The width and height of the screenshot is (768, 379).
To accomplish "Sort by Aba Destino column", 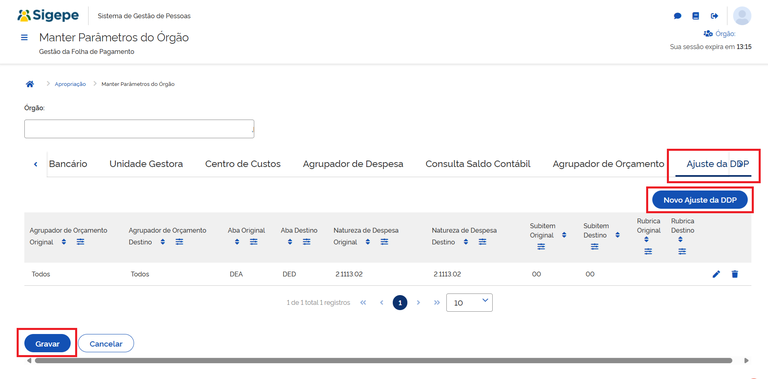I will (290, 242).
